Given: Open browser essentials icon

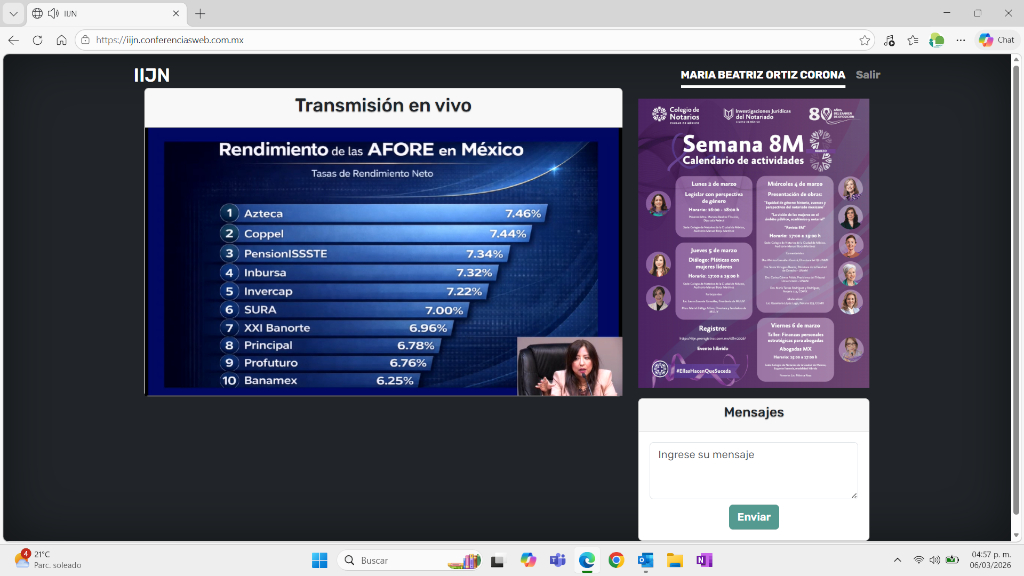Looking at the screenshot, I should click(x=936, y=40).
